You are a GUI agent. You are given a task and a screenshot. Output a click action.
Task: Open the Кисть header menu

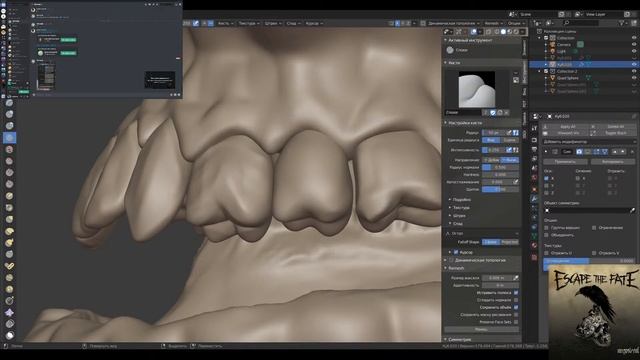click(x=225, y=23)
